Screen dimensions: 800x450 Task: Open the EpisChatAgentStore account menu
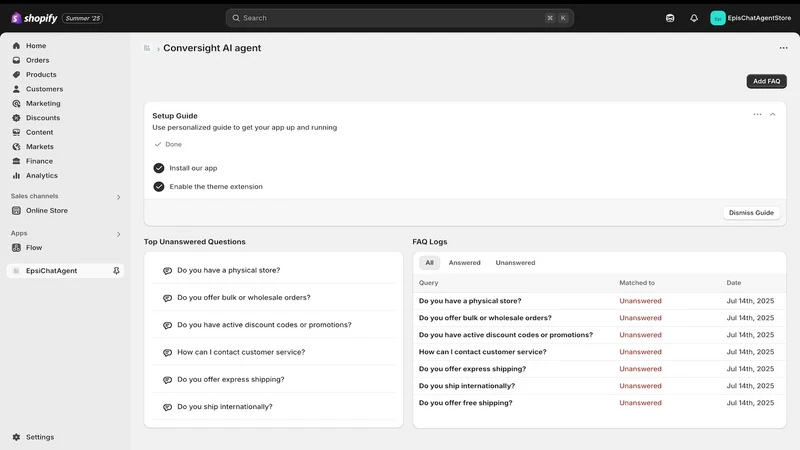751,18
